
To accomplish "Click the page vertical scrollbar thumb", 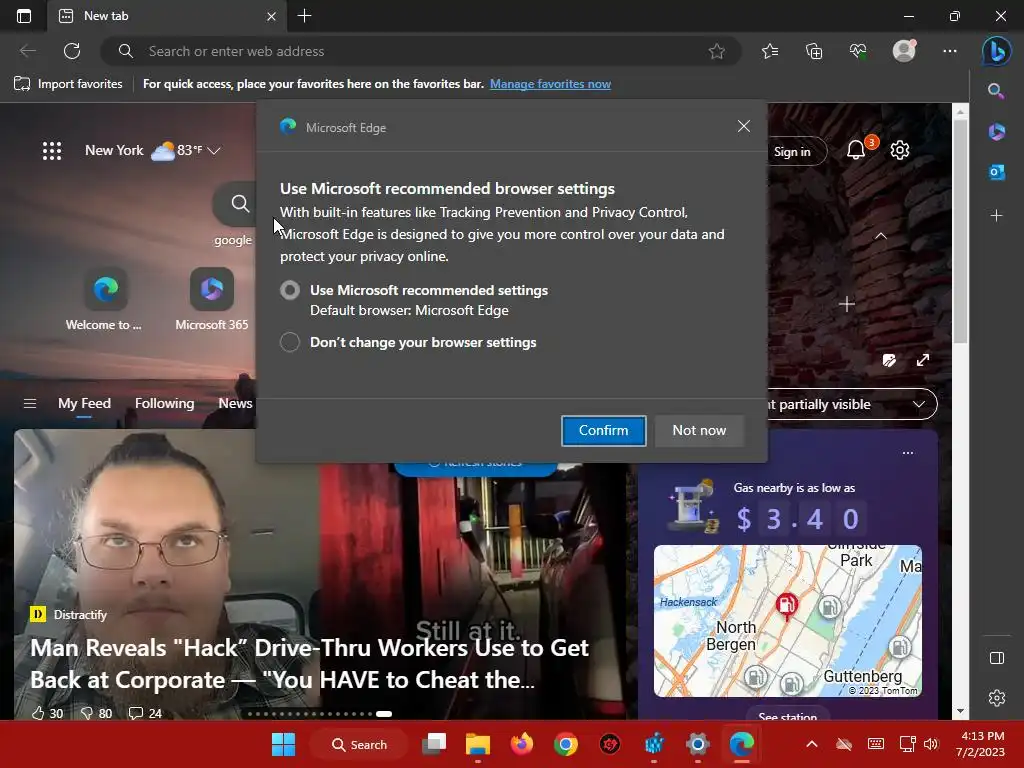I will pos(960,232).
